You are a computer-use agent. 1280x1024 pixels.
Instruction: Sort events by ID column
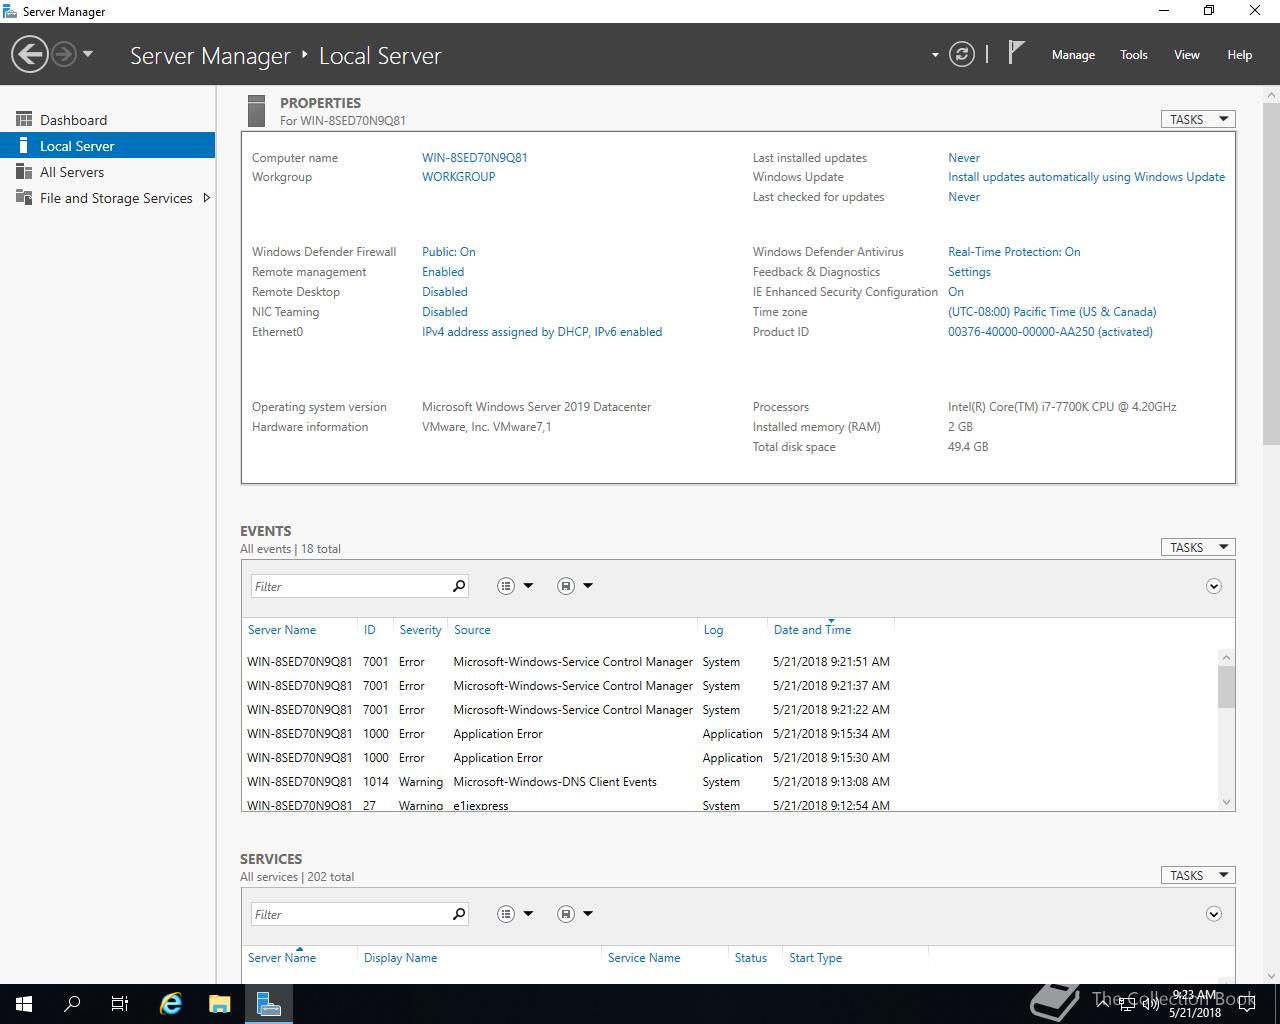point(370,630)
